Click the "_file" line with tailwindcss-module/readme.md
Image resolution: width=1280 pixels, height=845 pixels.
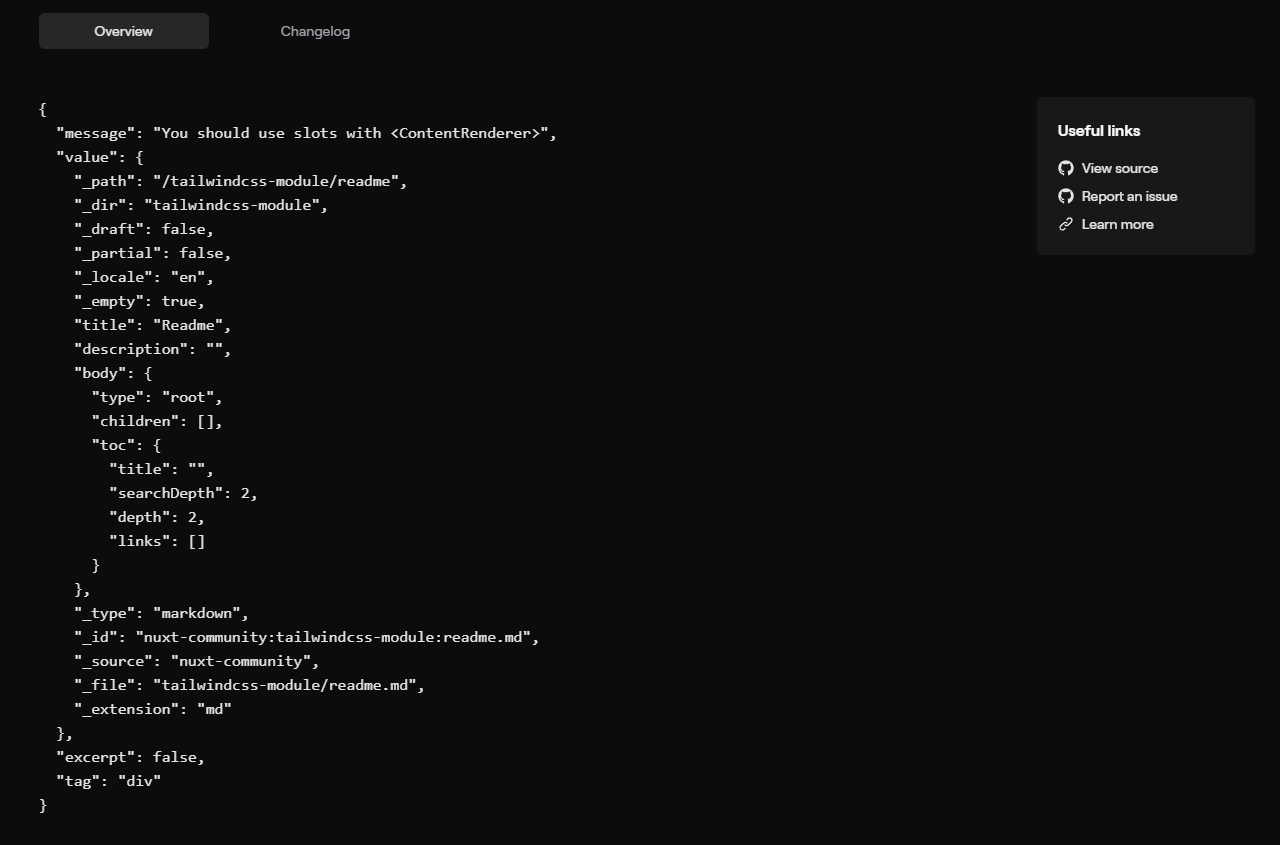[249, 685]
